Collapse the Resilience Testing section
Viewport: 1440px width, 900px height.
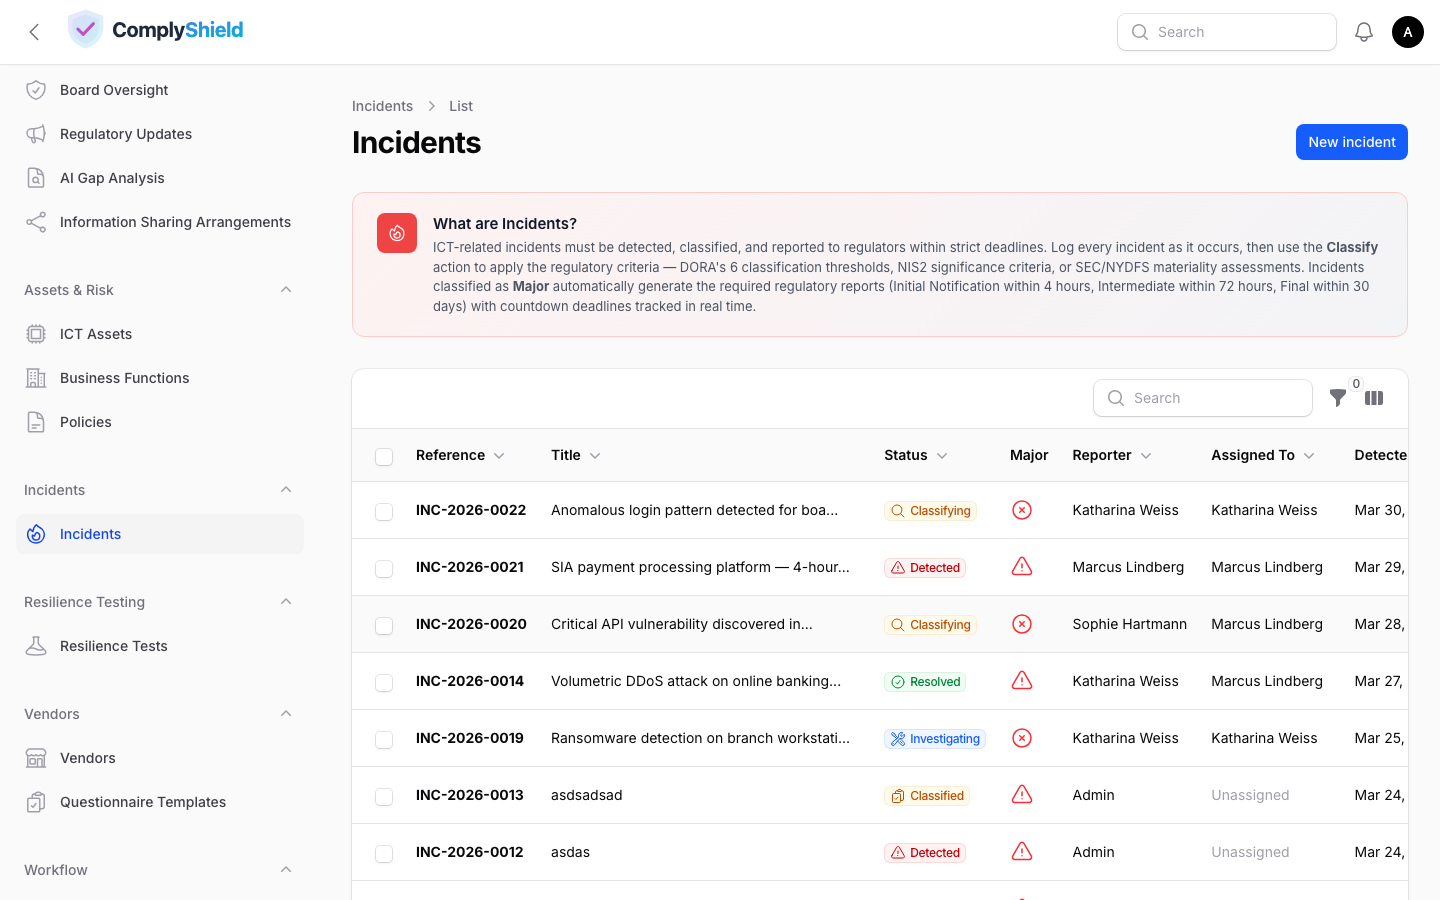pyautogui.click(x=286, y=602)
